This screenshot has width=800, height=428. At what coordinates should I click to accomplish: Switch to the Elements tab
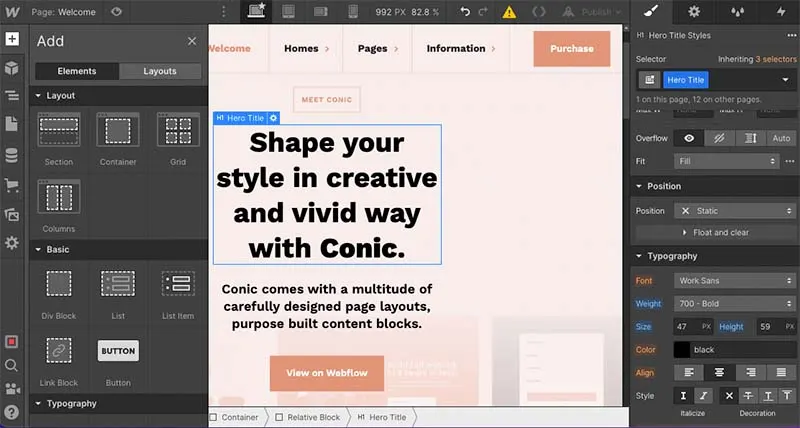point(77,71)
